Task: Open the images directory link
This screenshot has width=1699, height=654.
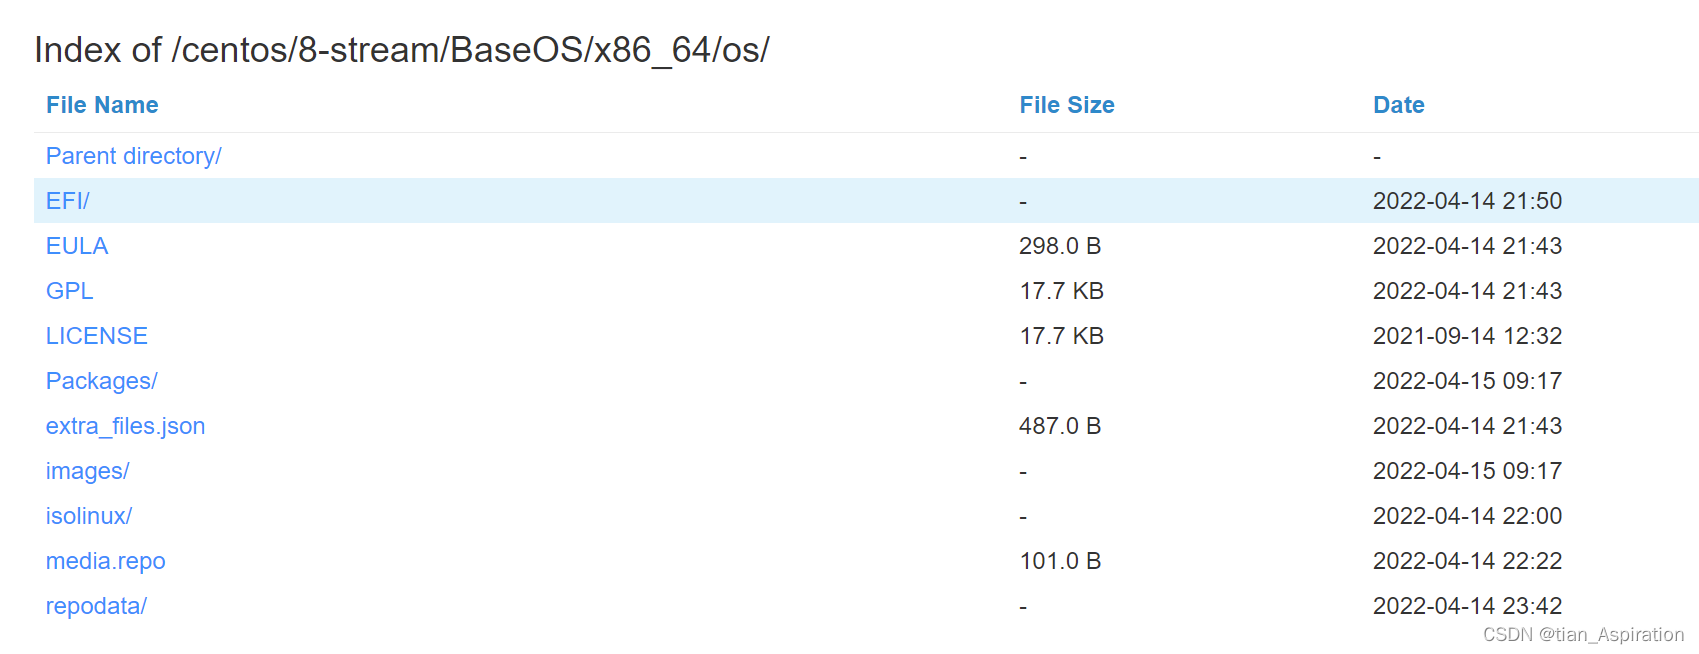Action: click(x=87, y=470)
